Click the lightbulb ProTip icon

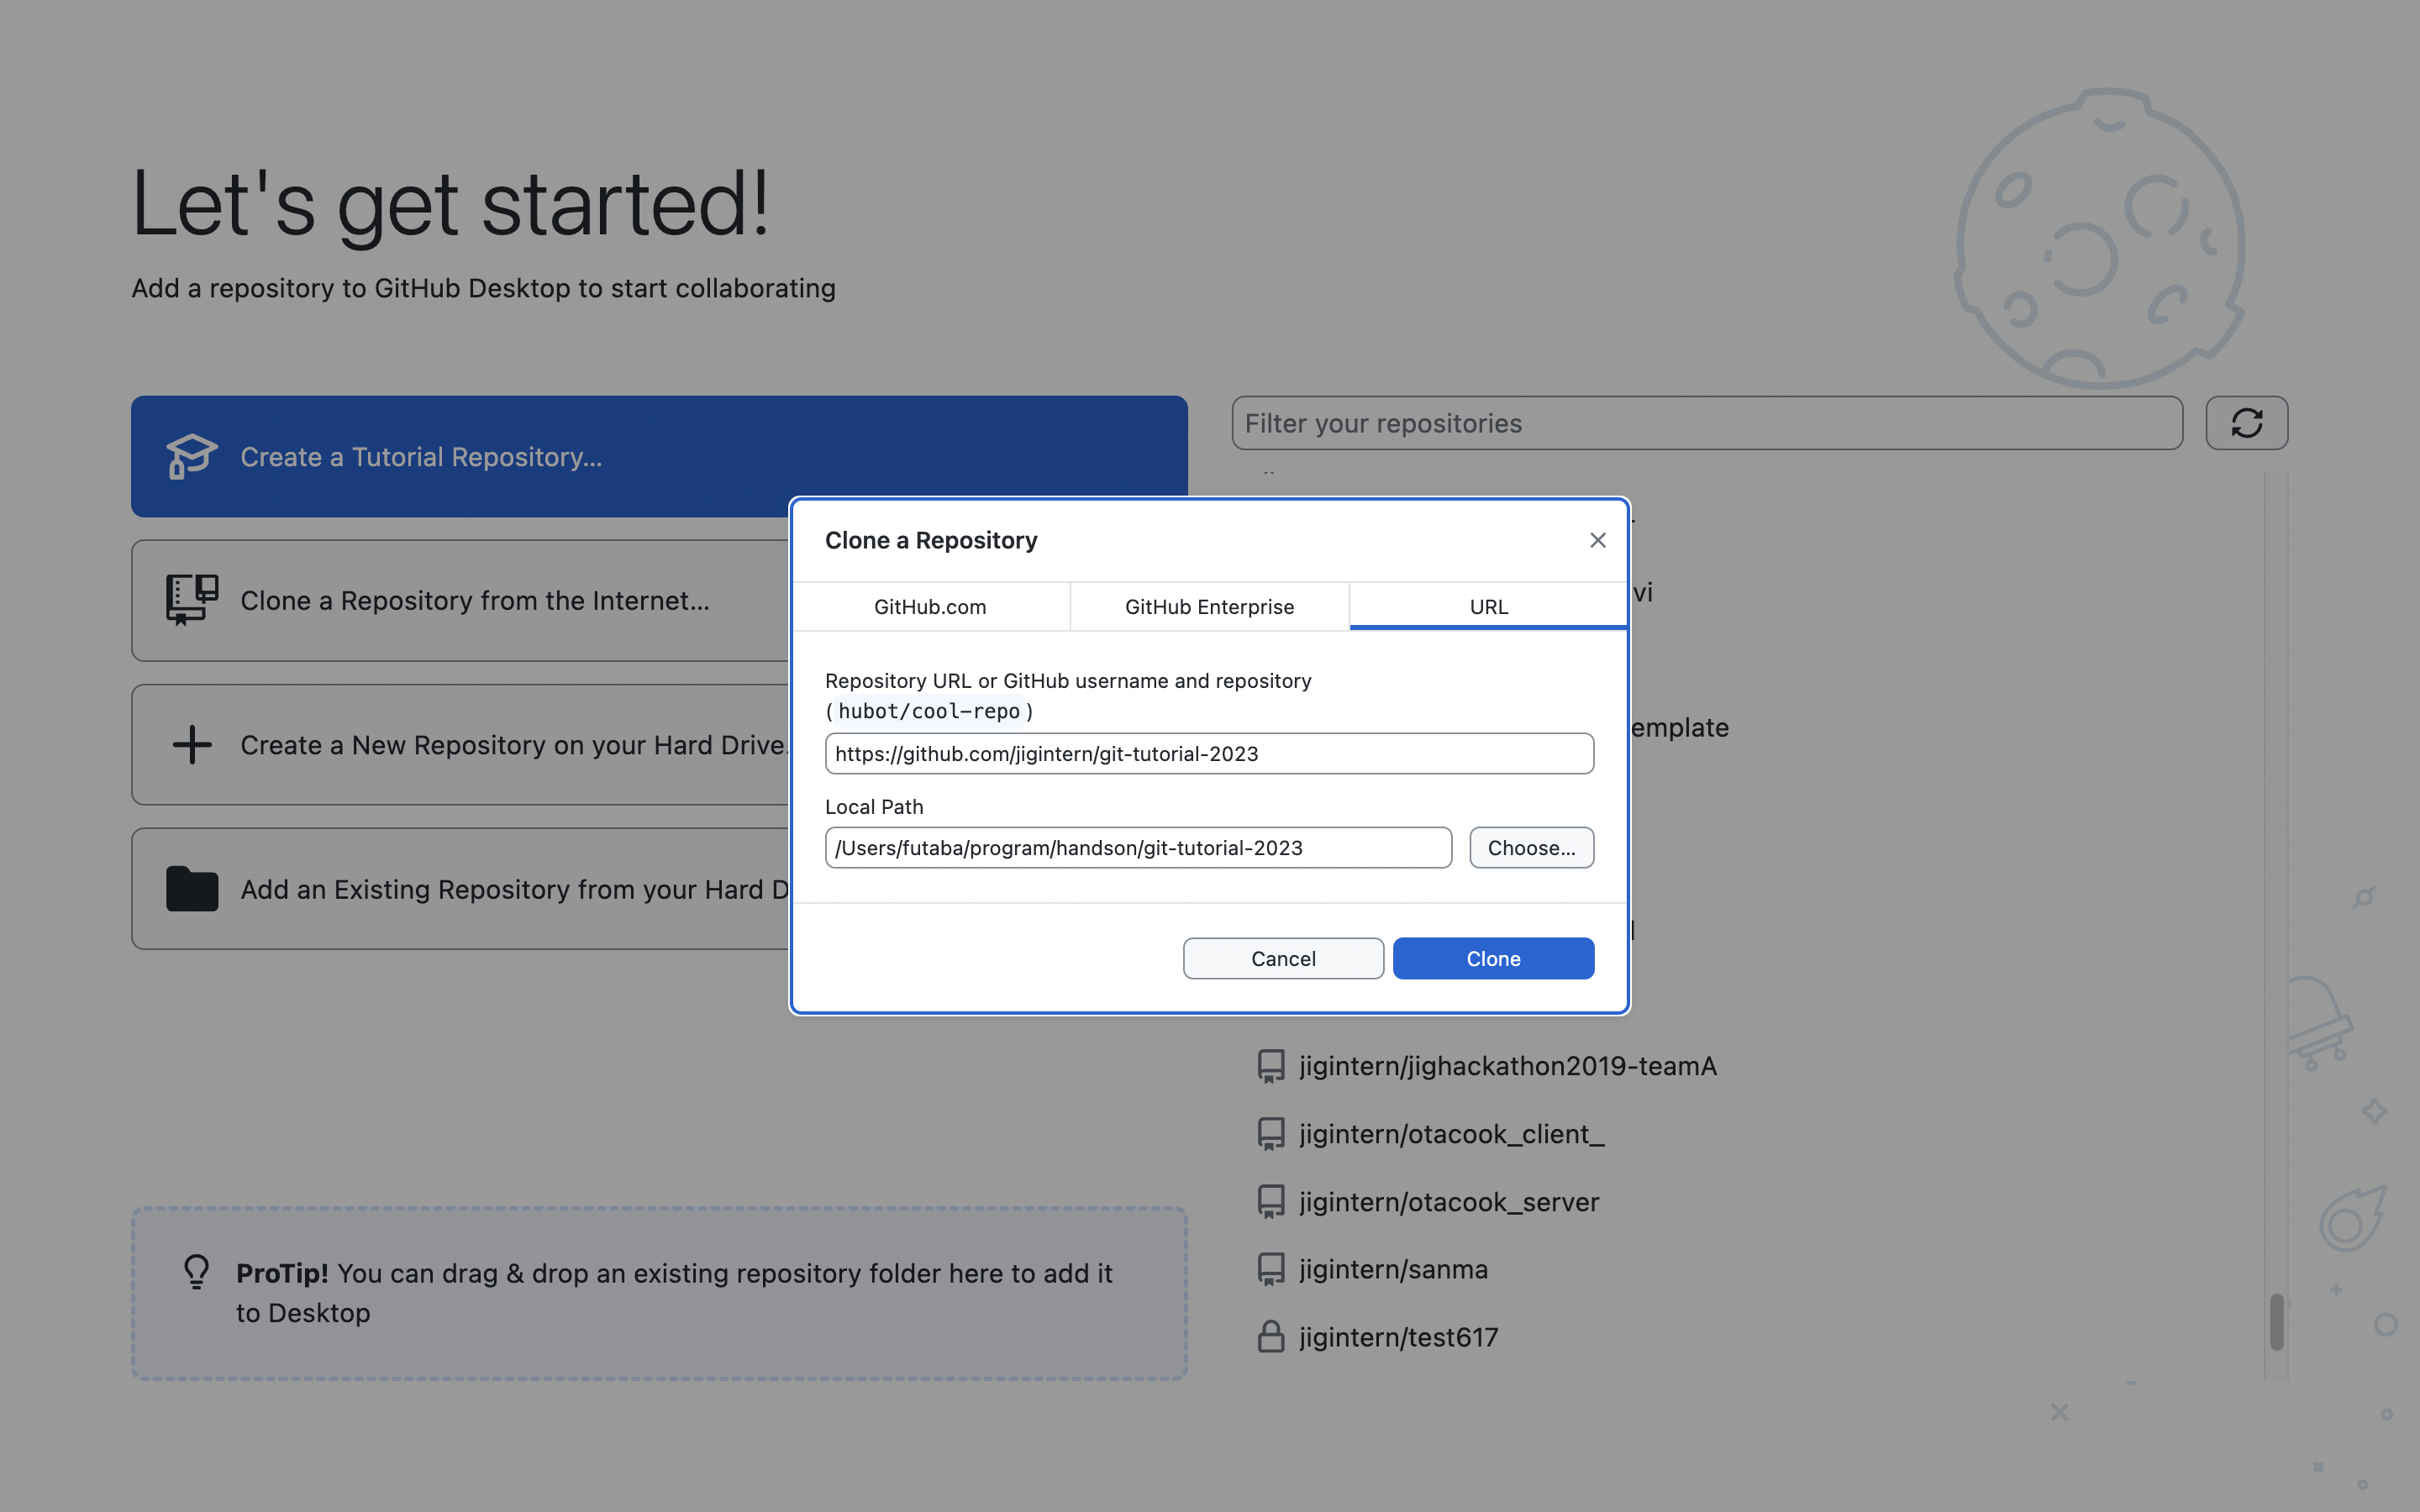pyautogui.click(x=197, y=1272)
